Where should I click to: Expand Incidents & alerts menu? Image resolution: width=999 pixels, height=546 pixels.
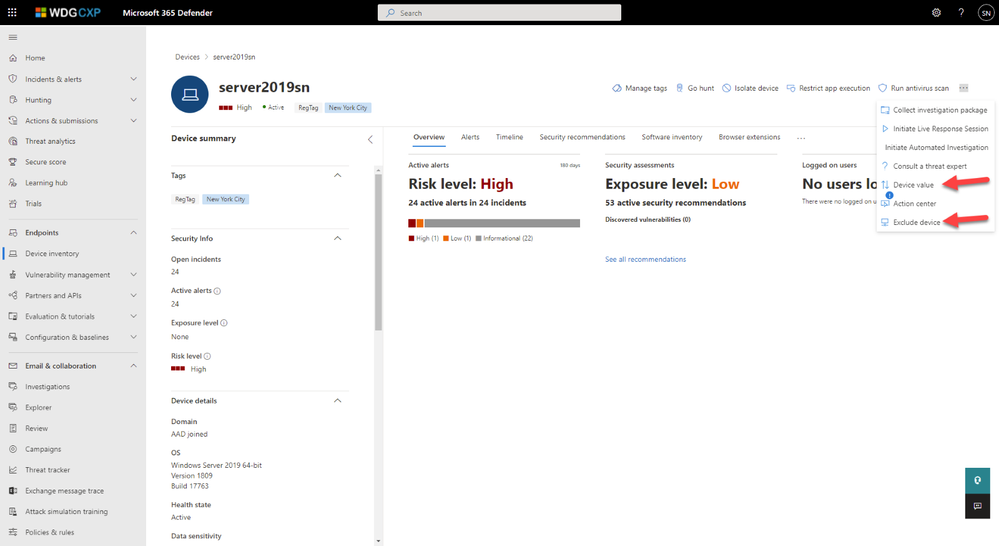(x=133, y=79)
